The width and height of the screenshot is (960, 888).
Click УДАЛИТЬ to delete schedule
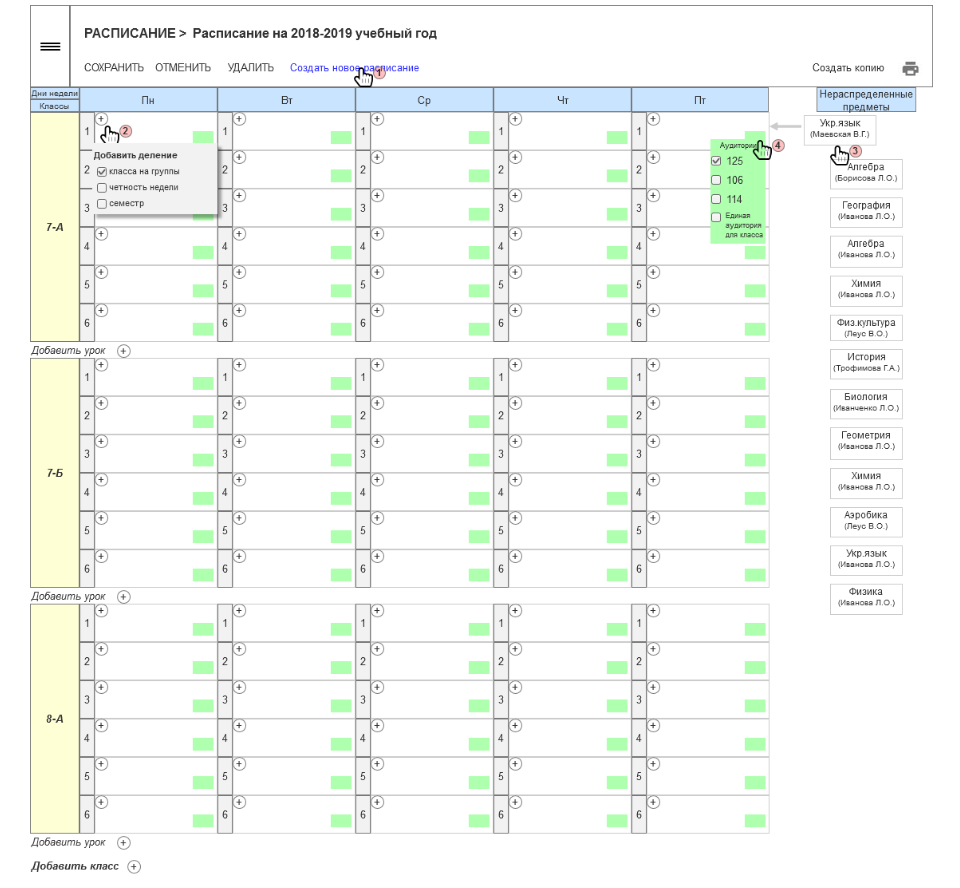[x=250, y=68]
